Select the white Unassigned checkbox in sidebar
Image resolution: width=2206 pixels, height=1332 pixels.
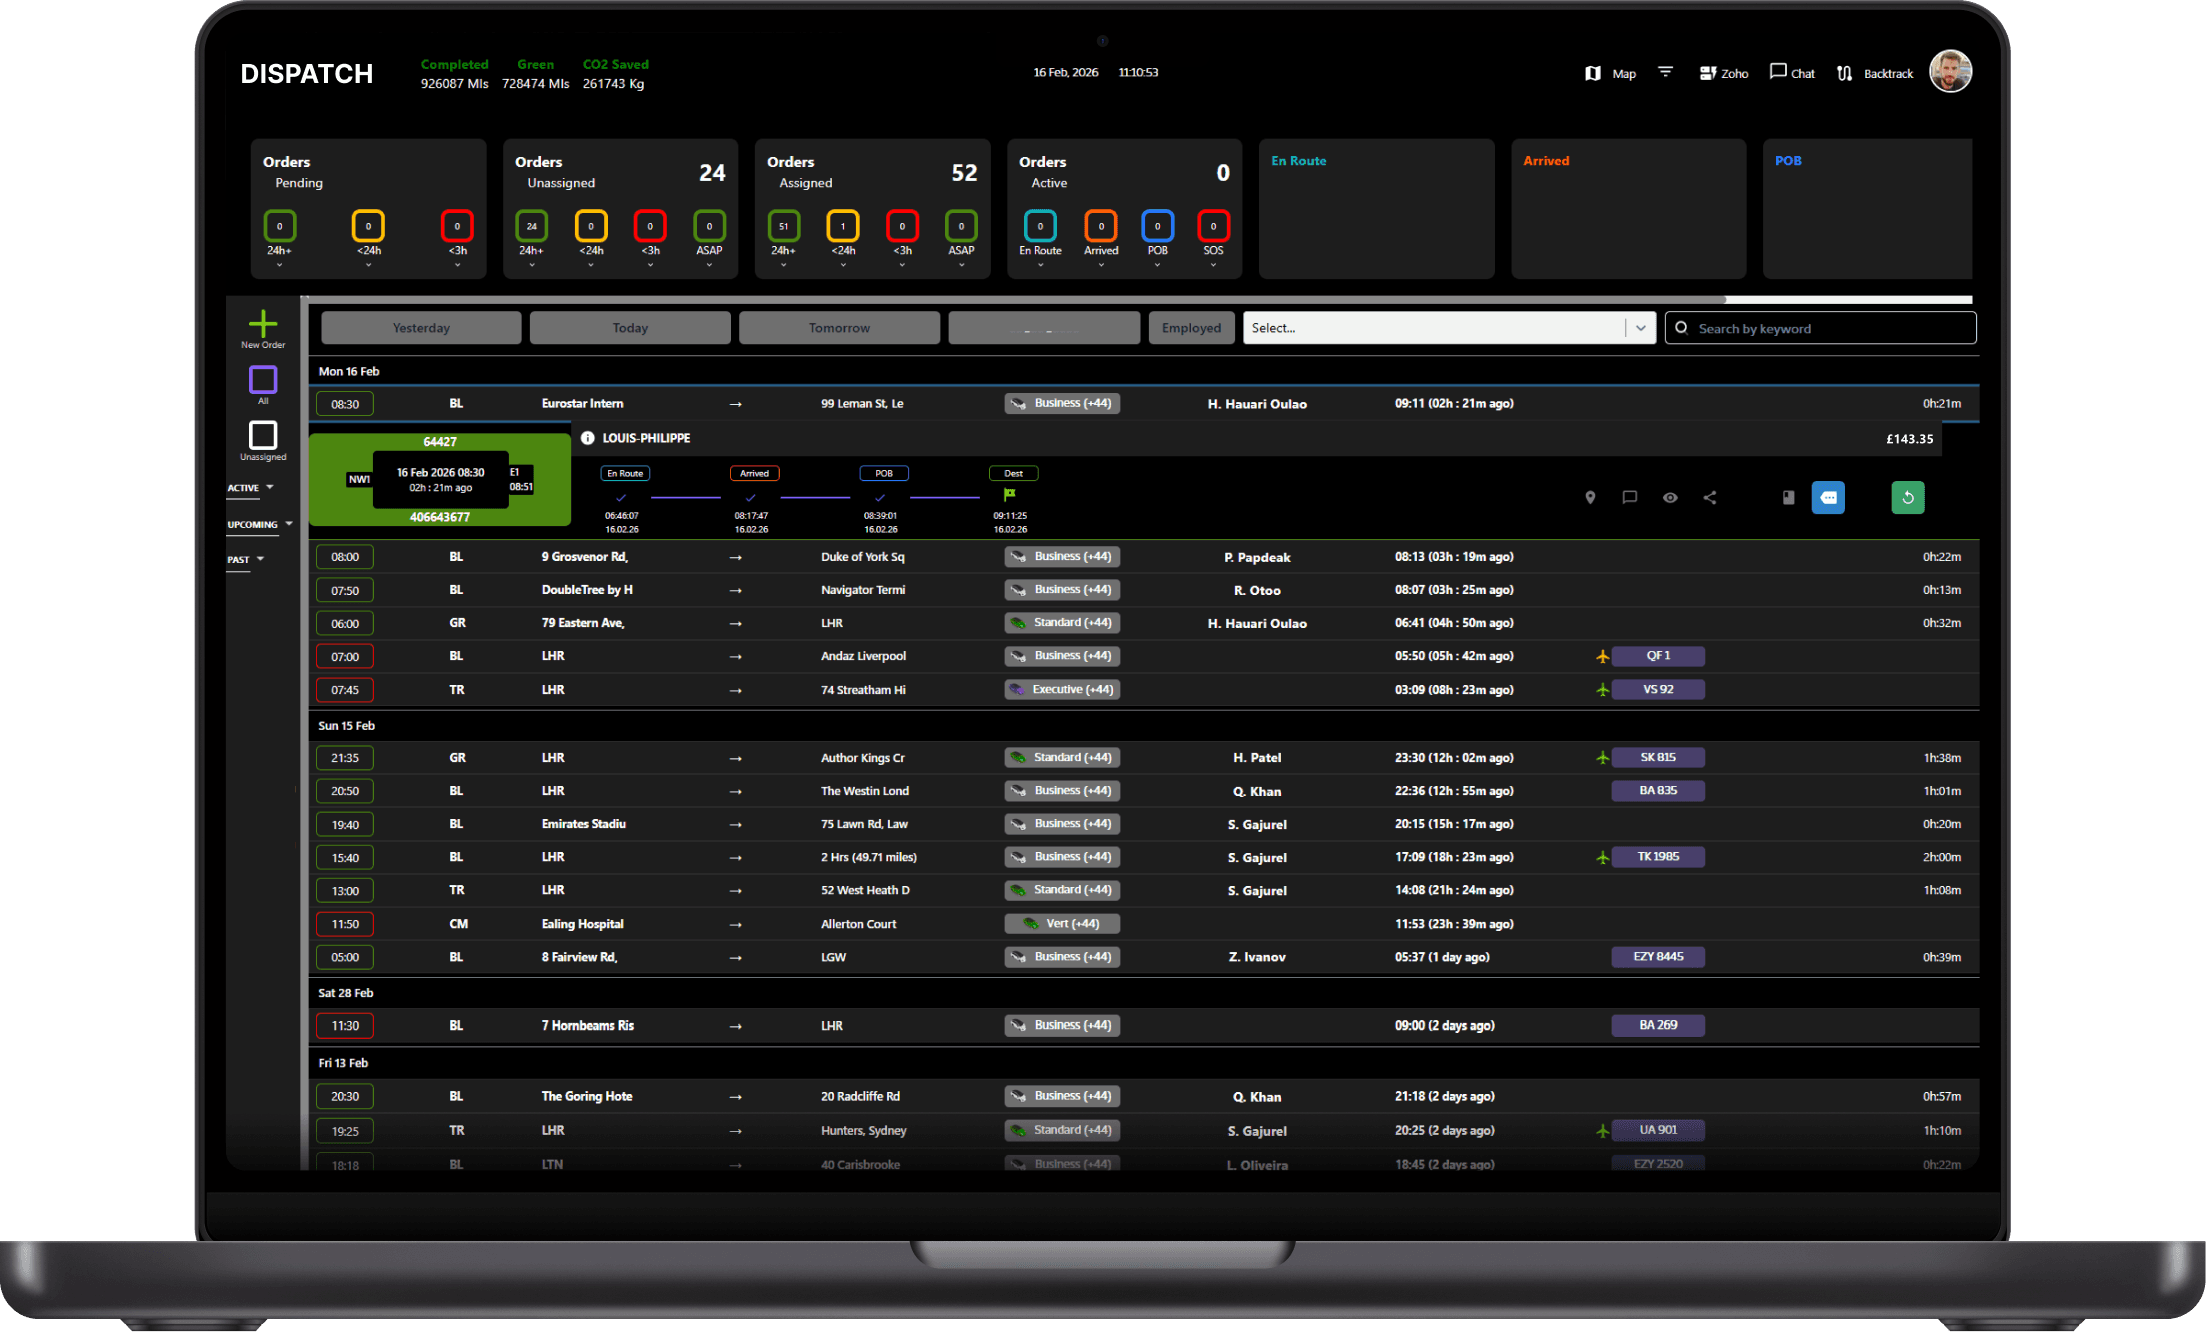[x=263, y=435]
